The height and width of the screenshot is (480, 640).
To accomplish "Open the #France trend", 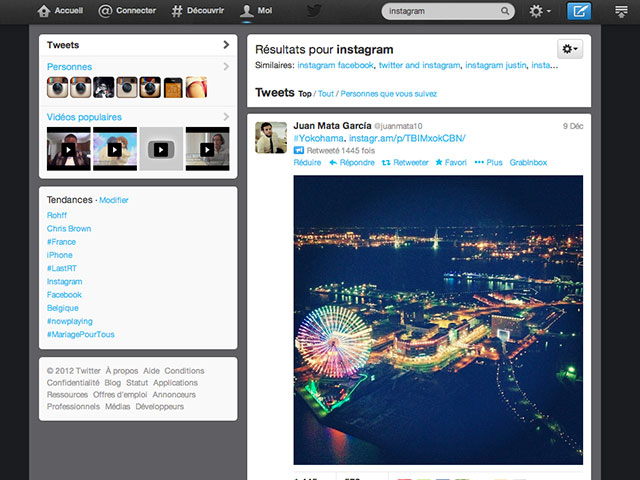I will click(x=61, y=242).
